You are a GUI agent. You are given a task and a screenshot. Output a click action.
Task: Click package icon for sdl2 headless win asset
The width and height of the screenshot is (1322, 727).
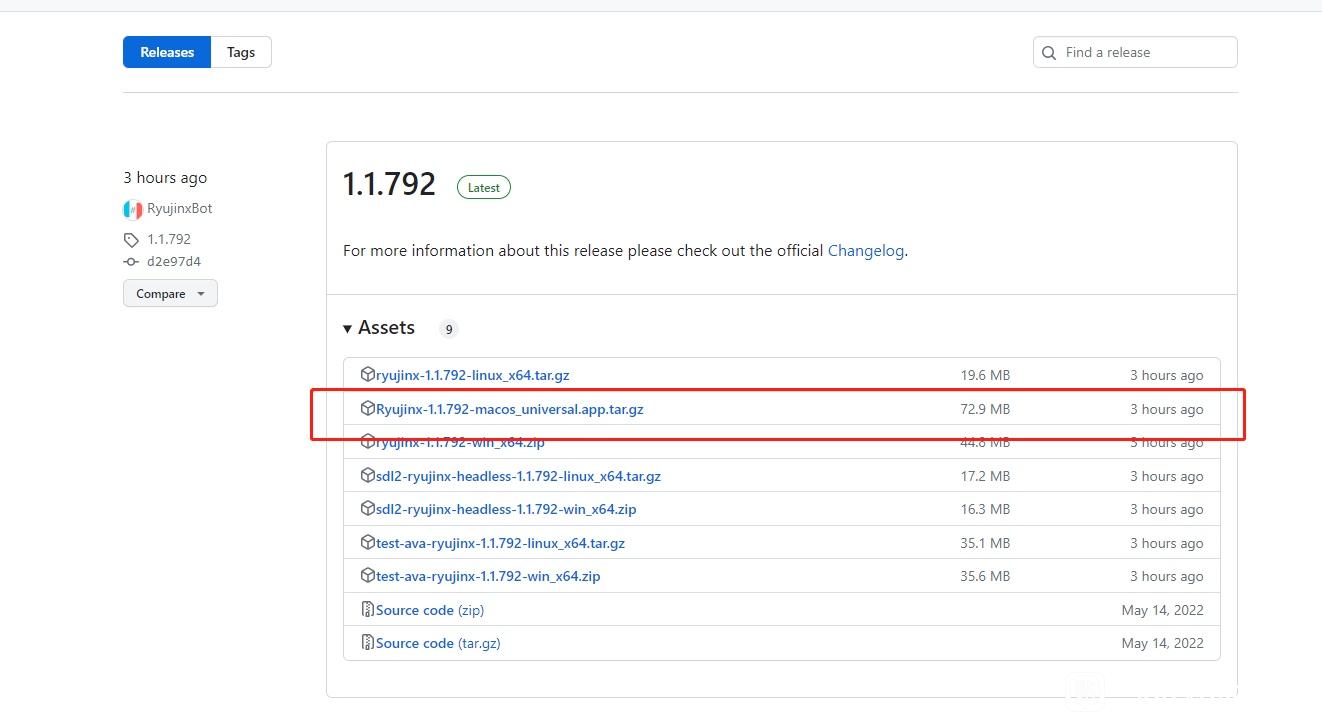tap(368, 509)
